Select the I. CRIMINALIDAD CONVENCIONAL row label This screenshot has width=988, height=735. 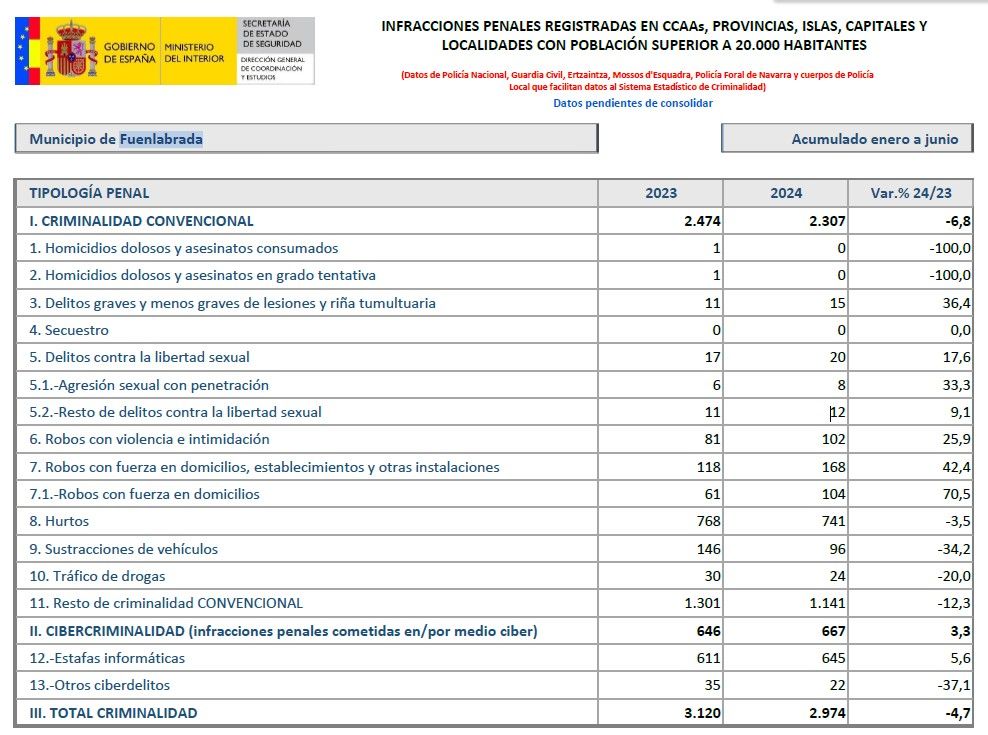(141, 221)
